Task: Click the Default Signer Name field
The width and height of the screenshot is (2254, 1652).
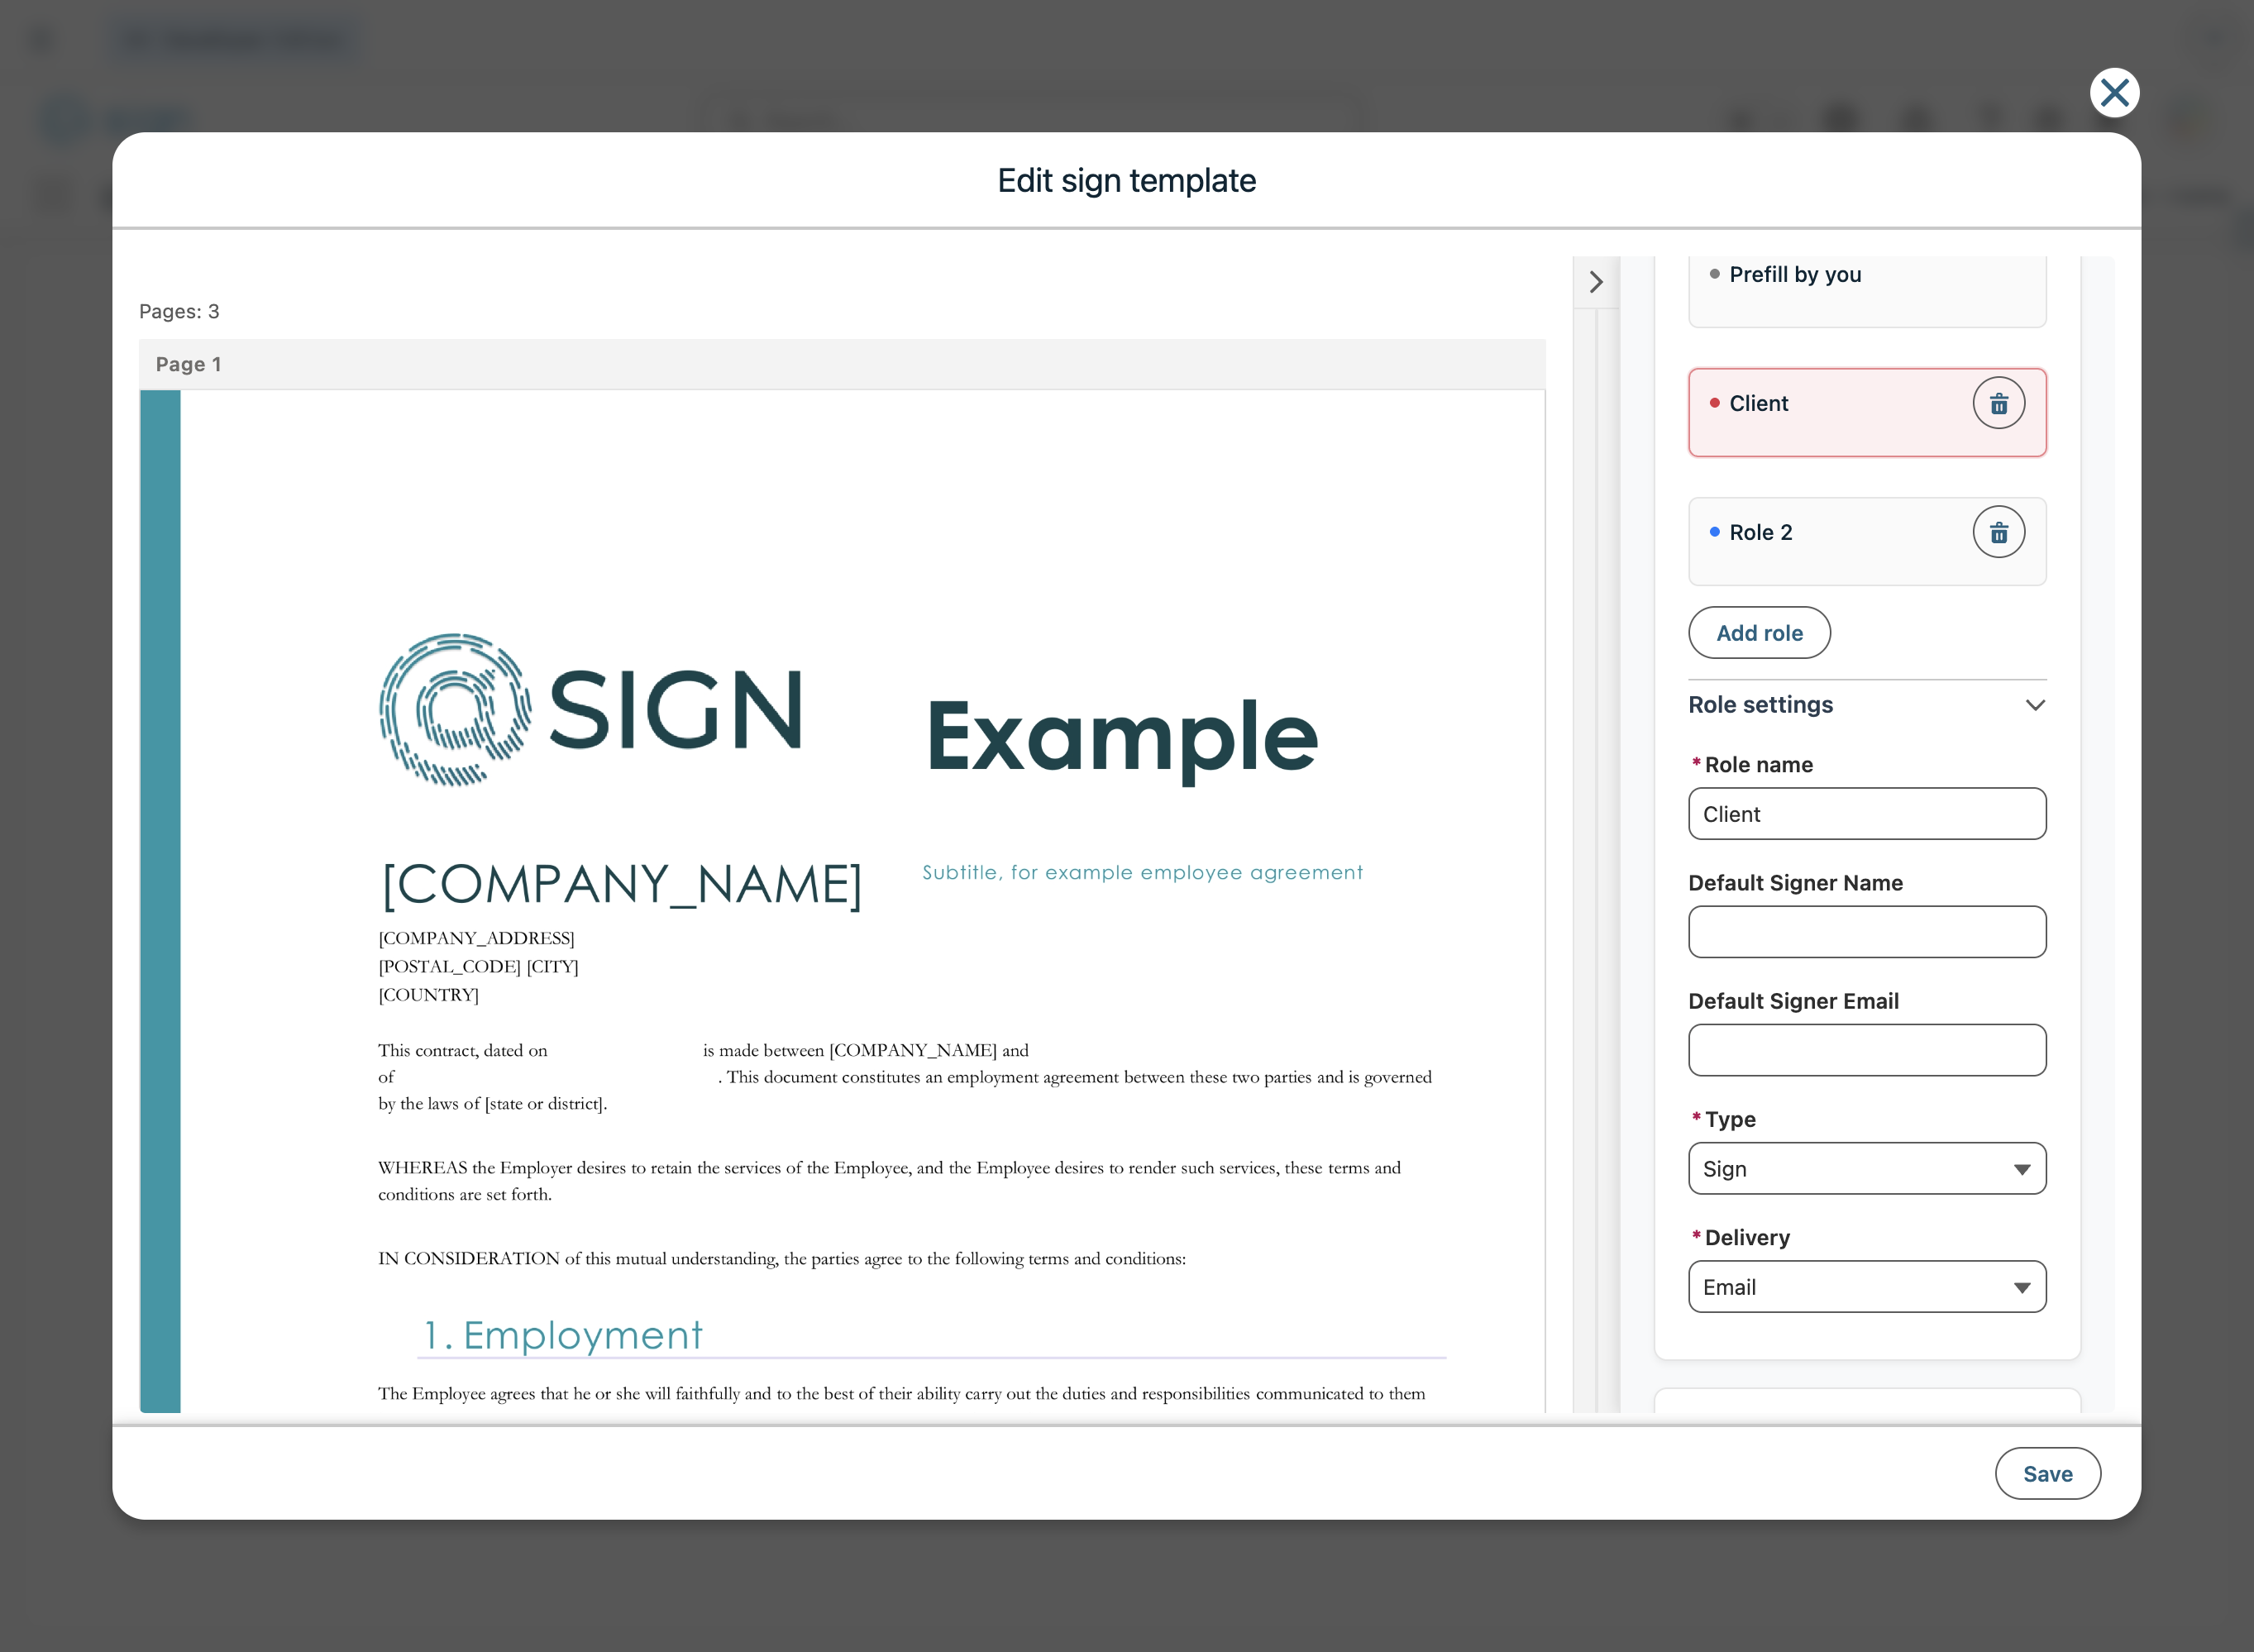Action: pyautogui.click(x=1866, y=932)
